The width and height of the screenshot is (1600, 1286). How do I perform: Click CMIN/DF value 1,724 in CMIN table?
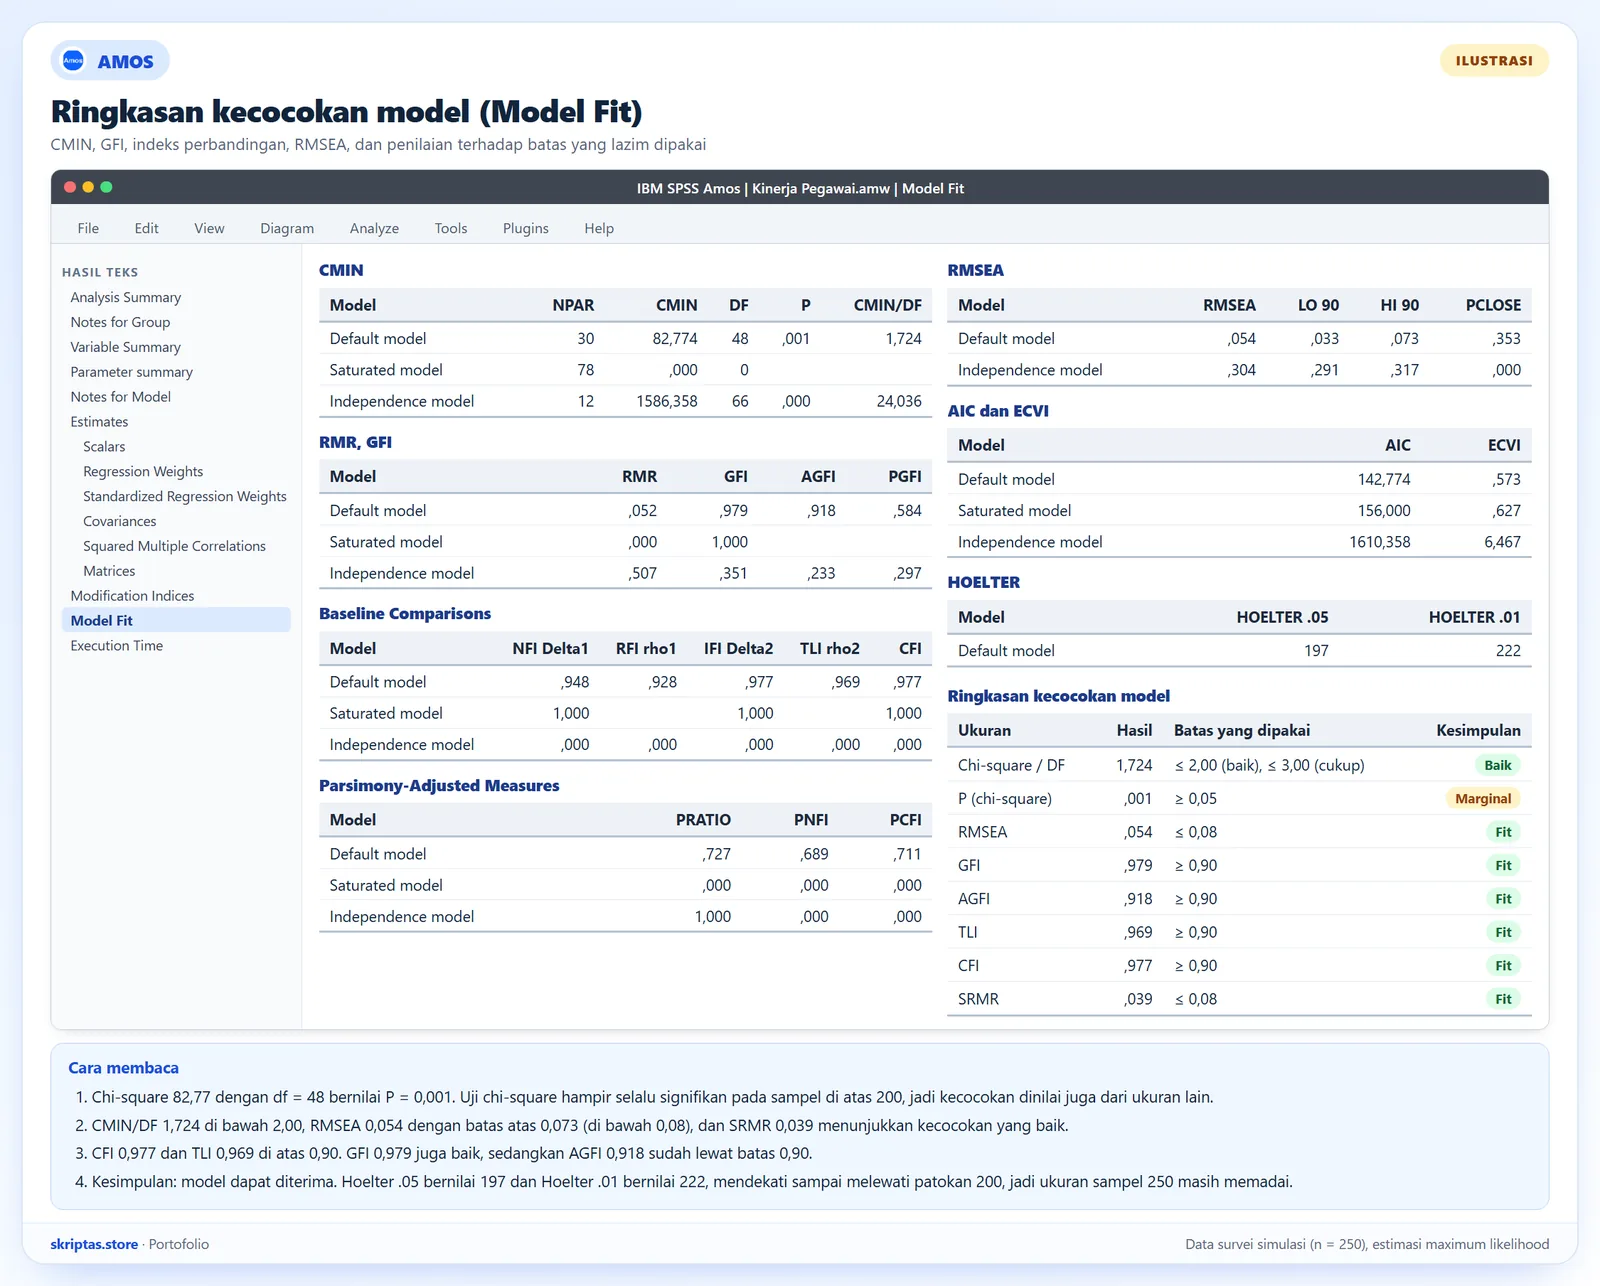[903, 339]
